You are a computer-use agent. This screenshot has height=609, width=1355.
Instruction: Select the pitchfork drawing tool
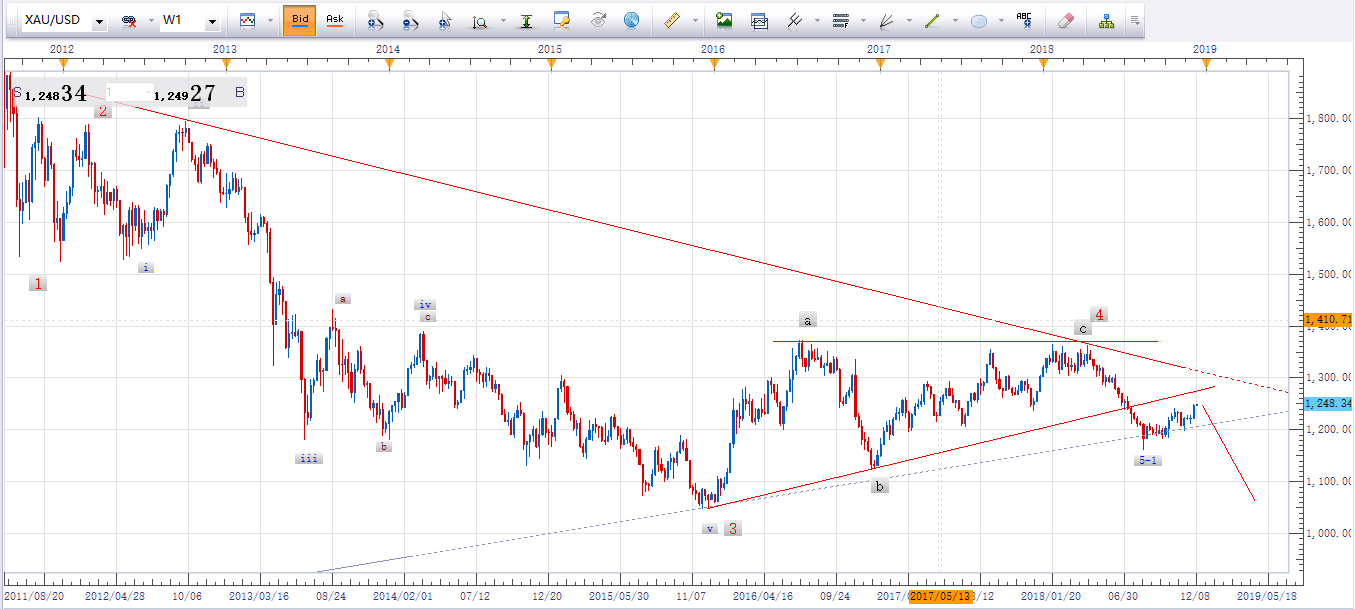pos(795,20)
